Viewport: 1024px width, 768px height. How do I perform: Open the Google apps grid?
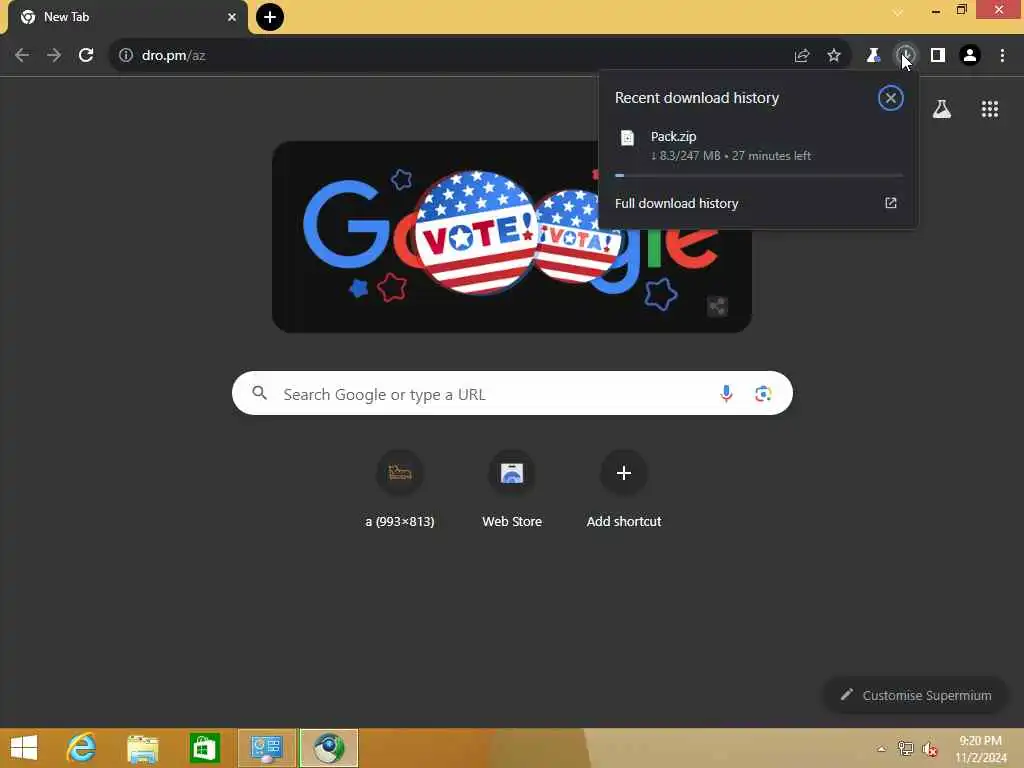(x=990, y=109)
